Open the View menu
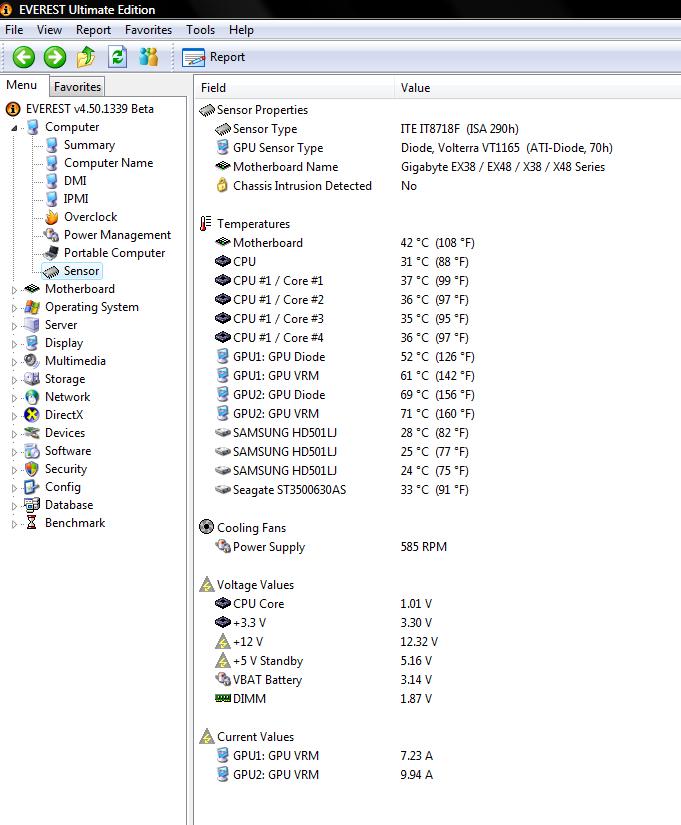This screenshot has width=681, height=825. (49, 30)
